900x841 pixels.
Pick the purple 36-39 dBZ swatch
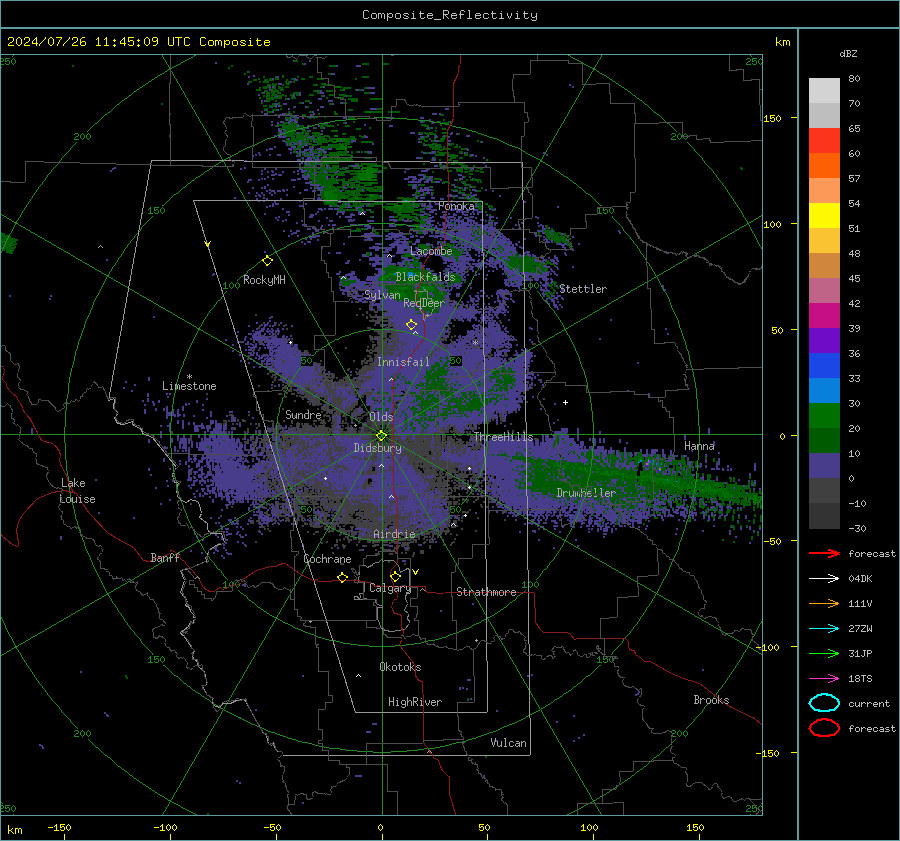coord(824,341)
